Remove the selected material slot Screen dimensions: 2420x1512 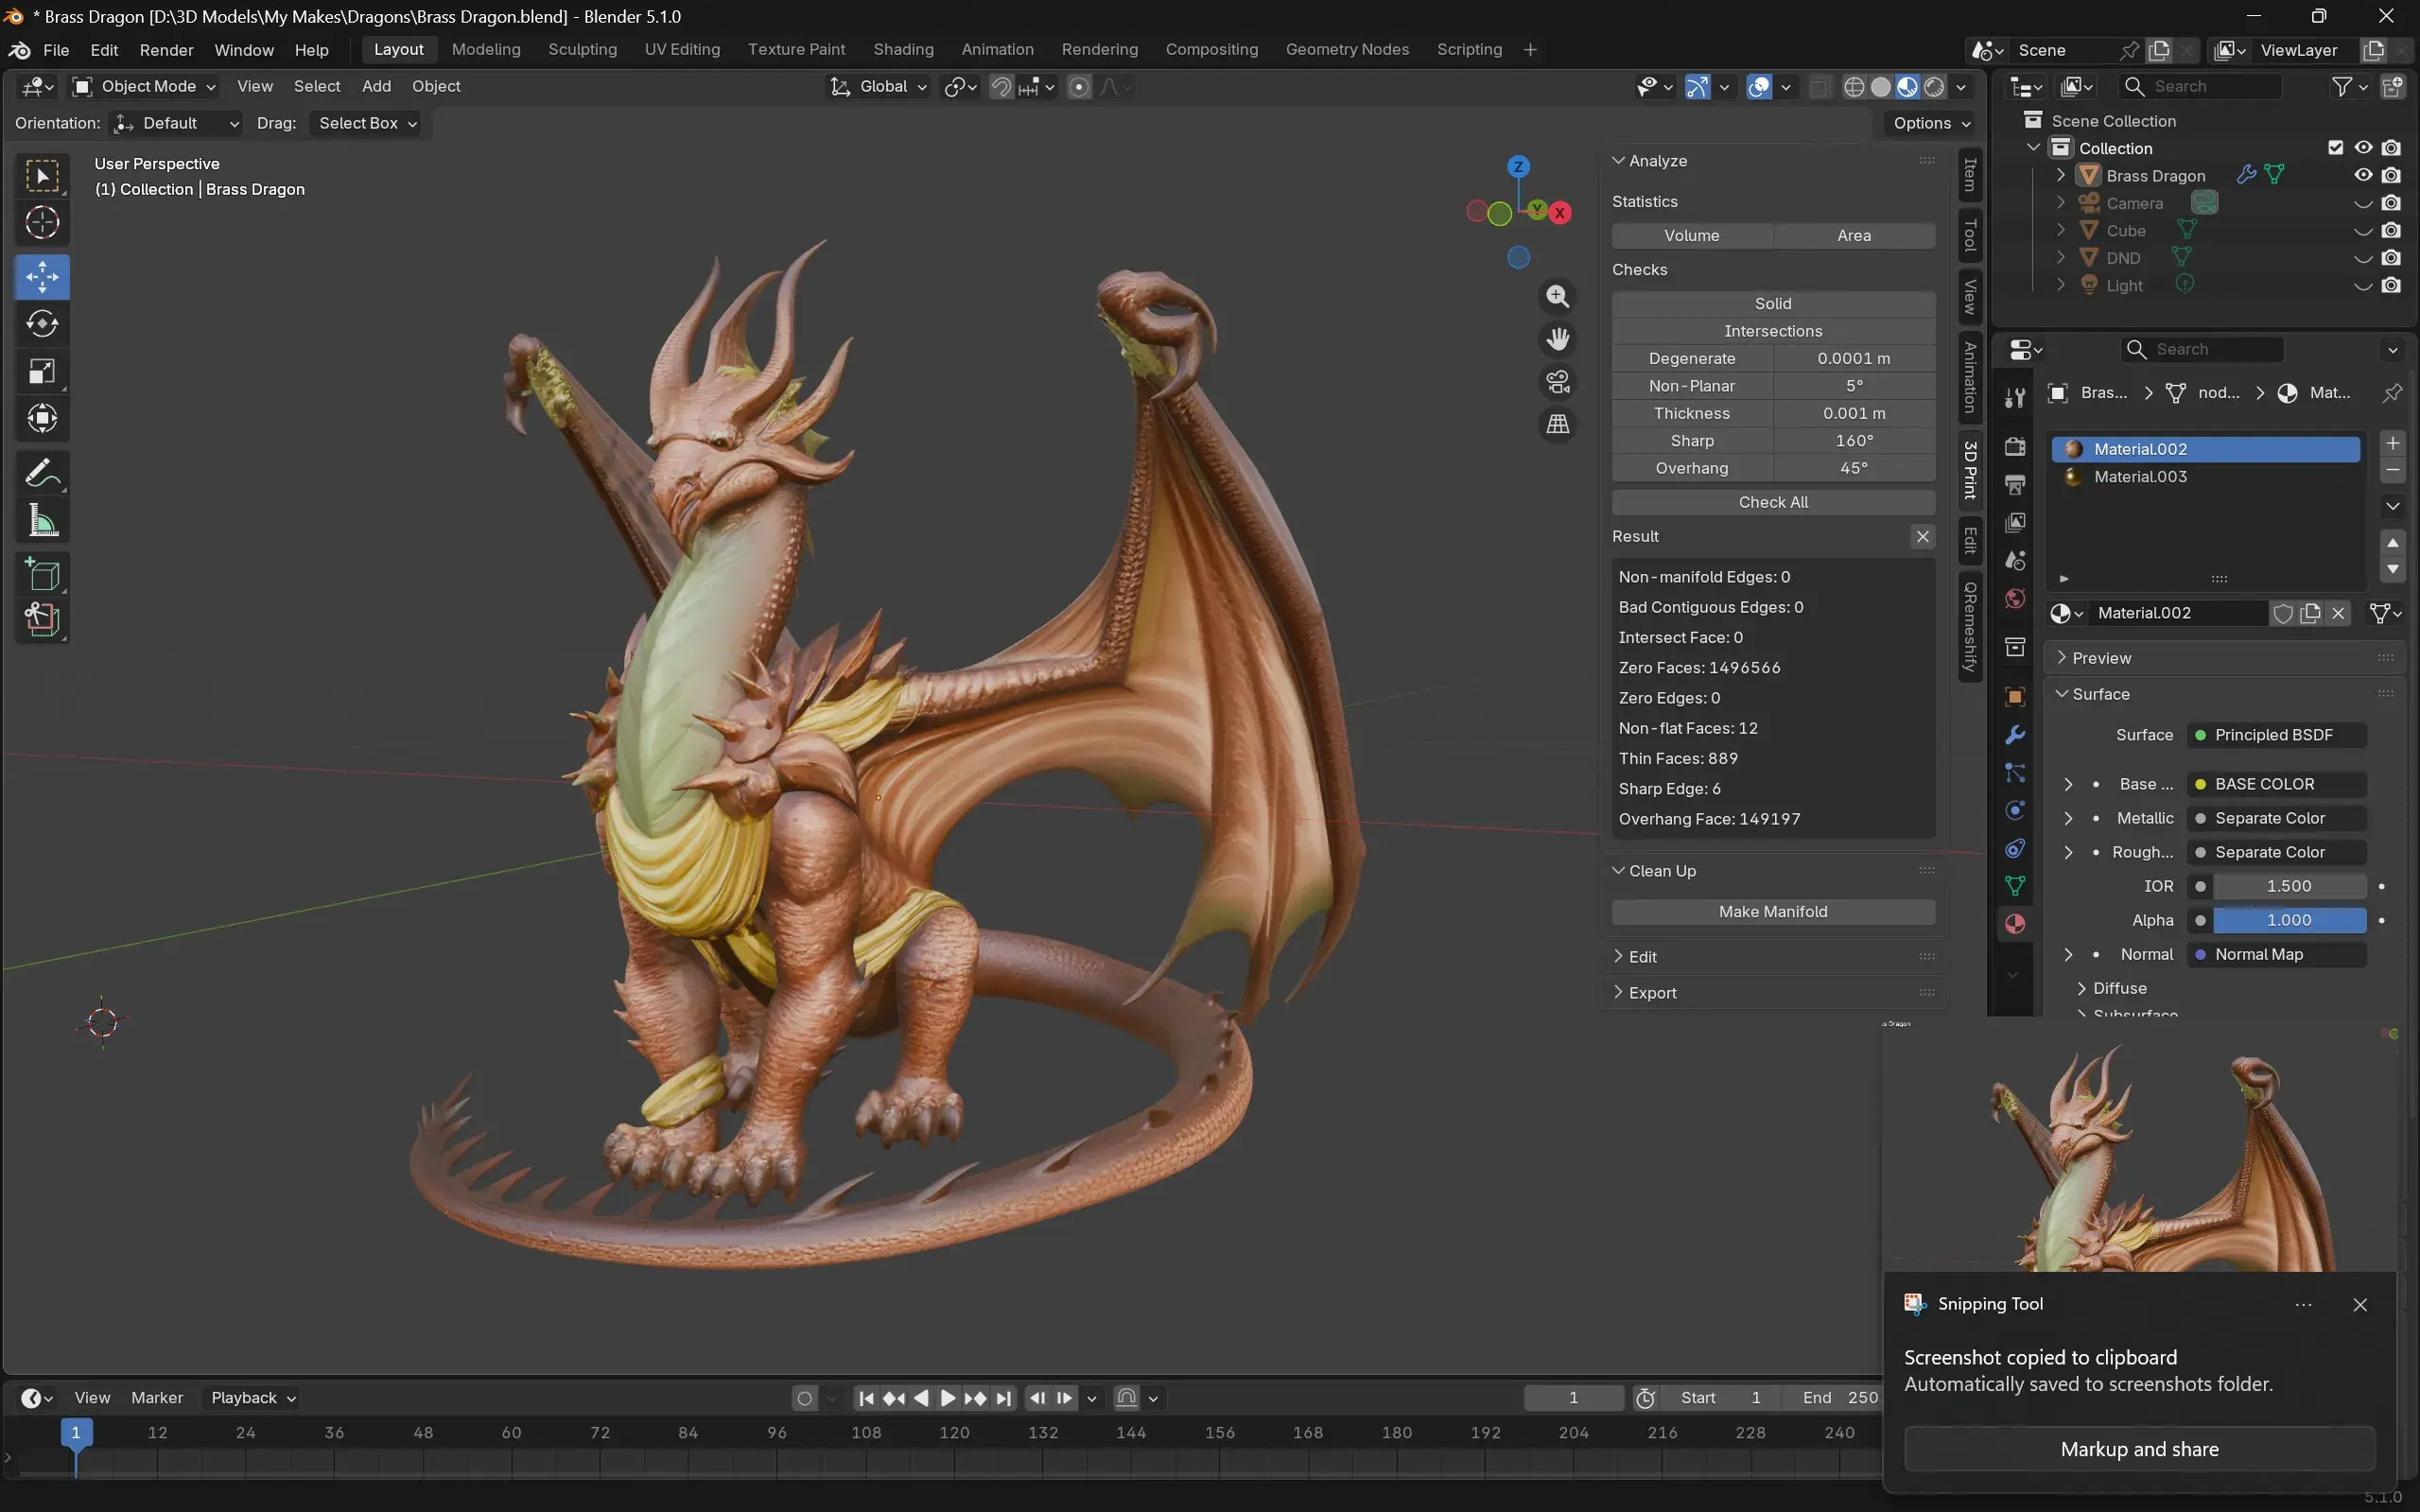(2392, 470)
